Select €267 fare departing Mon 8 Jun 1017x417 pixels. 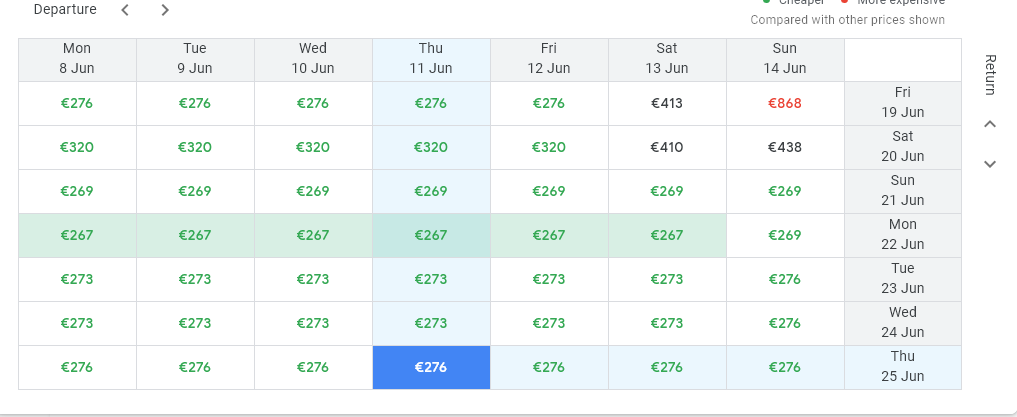click(77, 235)
